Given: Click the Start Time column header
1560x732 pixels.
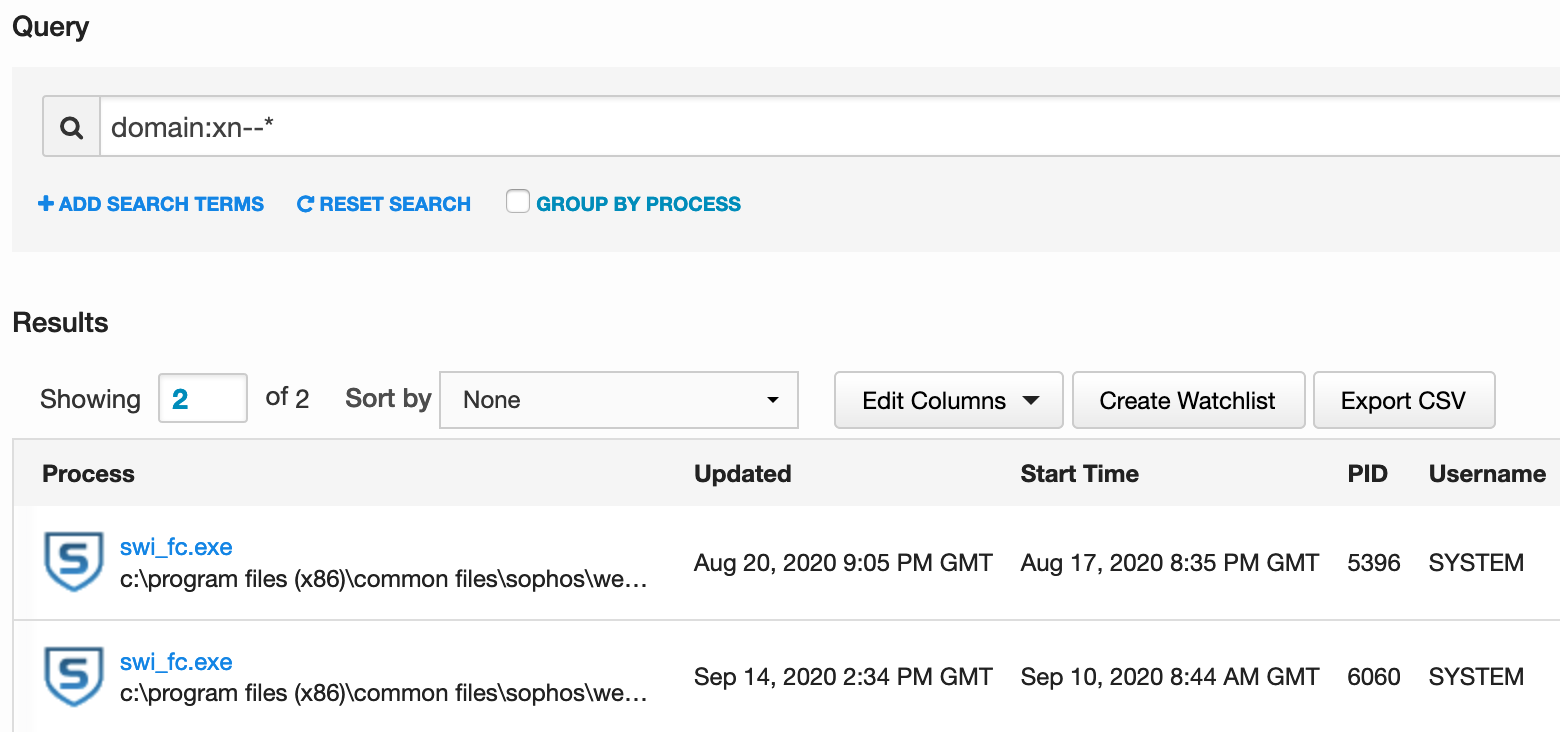Looking at the screenshot, I should 1079,474.
